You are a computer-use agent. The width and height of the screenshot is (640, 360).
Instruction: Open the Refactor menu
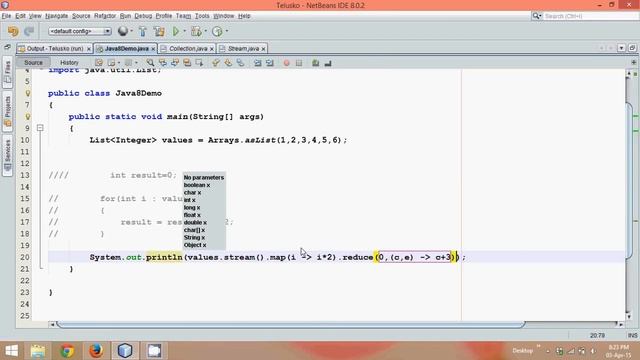[105, 16]
